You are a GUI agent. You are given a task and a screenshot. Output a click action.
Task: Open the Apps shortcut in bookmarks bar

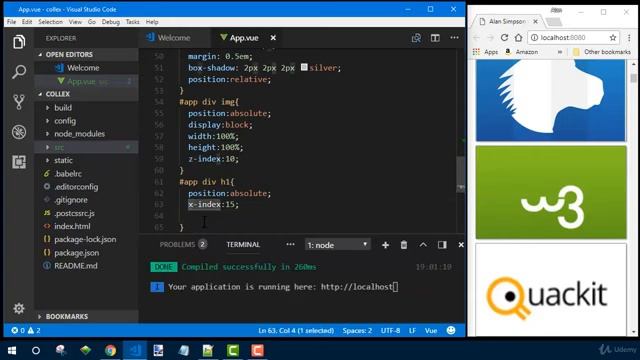(x=485, y=52)
